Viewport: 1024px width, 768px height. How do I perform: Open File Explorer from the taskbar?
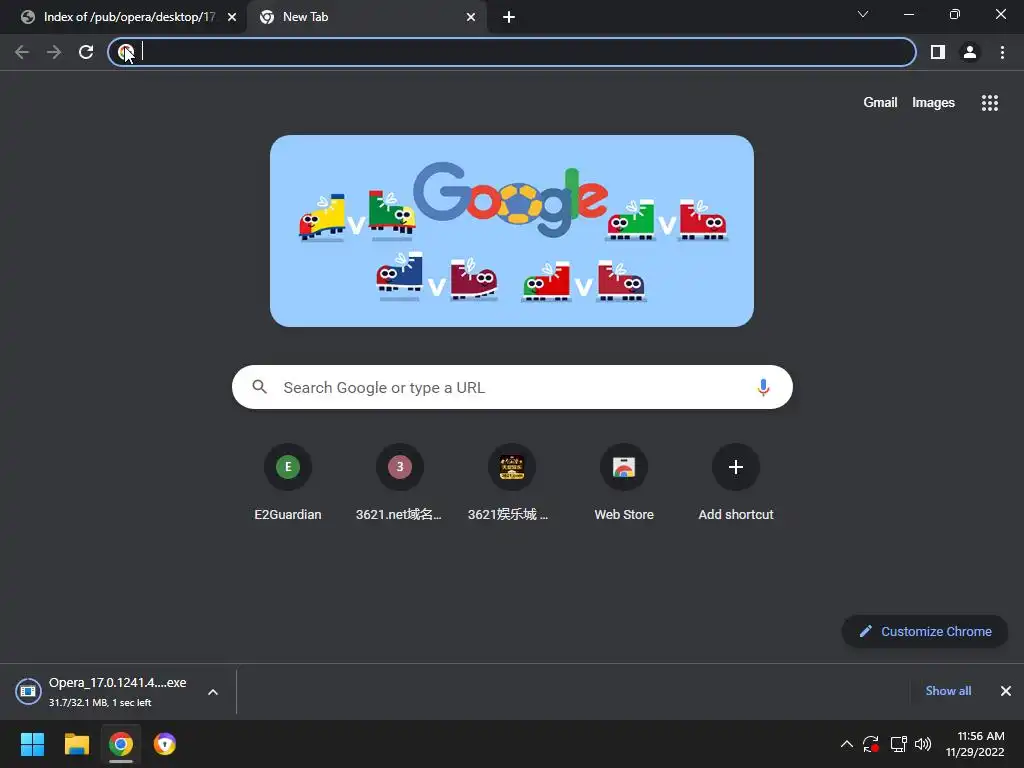point(76,744)
